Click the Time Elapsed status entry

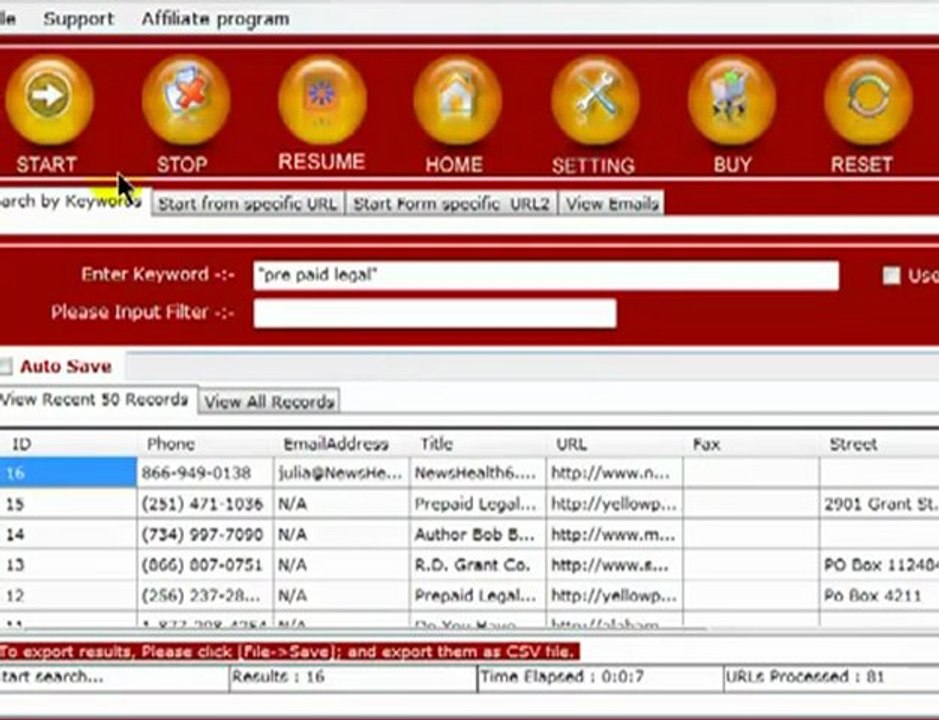coord(600,677)
